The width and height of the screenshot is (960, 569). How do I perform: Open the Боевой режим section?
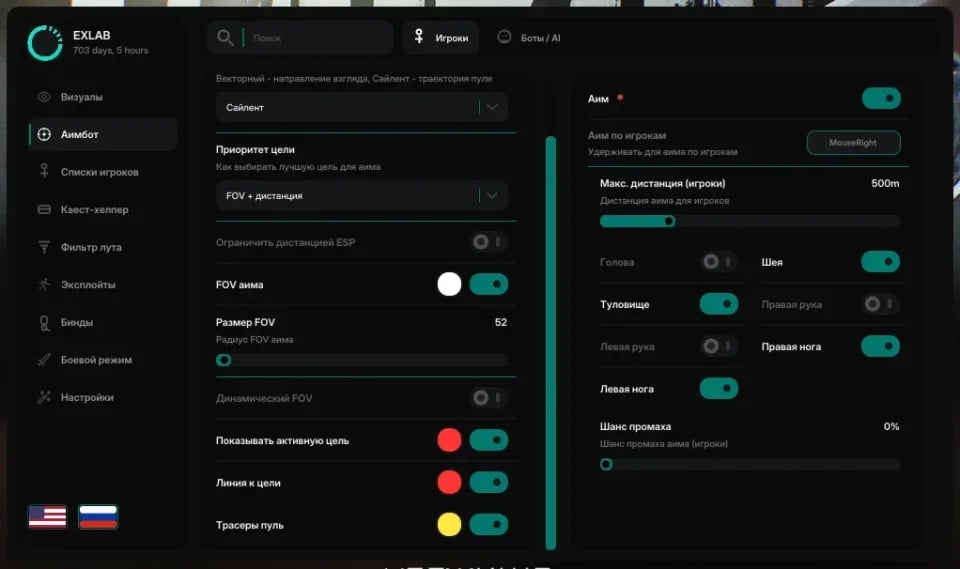pos(103,360)
